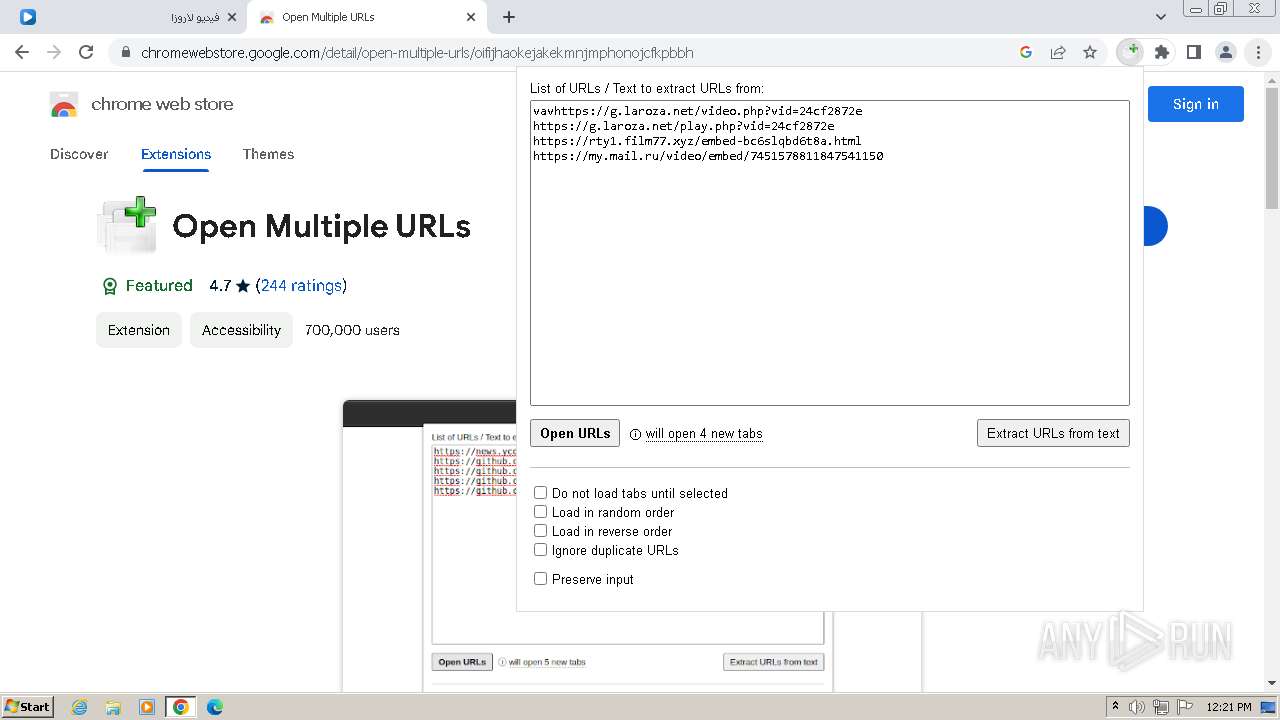Open Multiple URLs extension icon
This screenshot has height=720, width=1280.
click(x=1131, y=52)
